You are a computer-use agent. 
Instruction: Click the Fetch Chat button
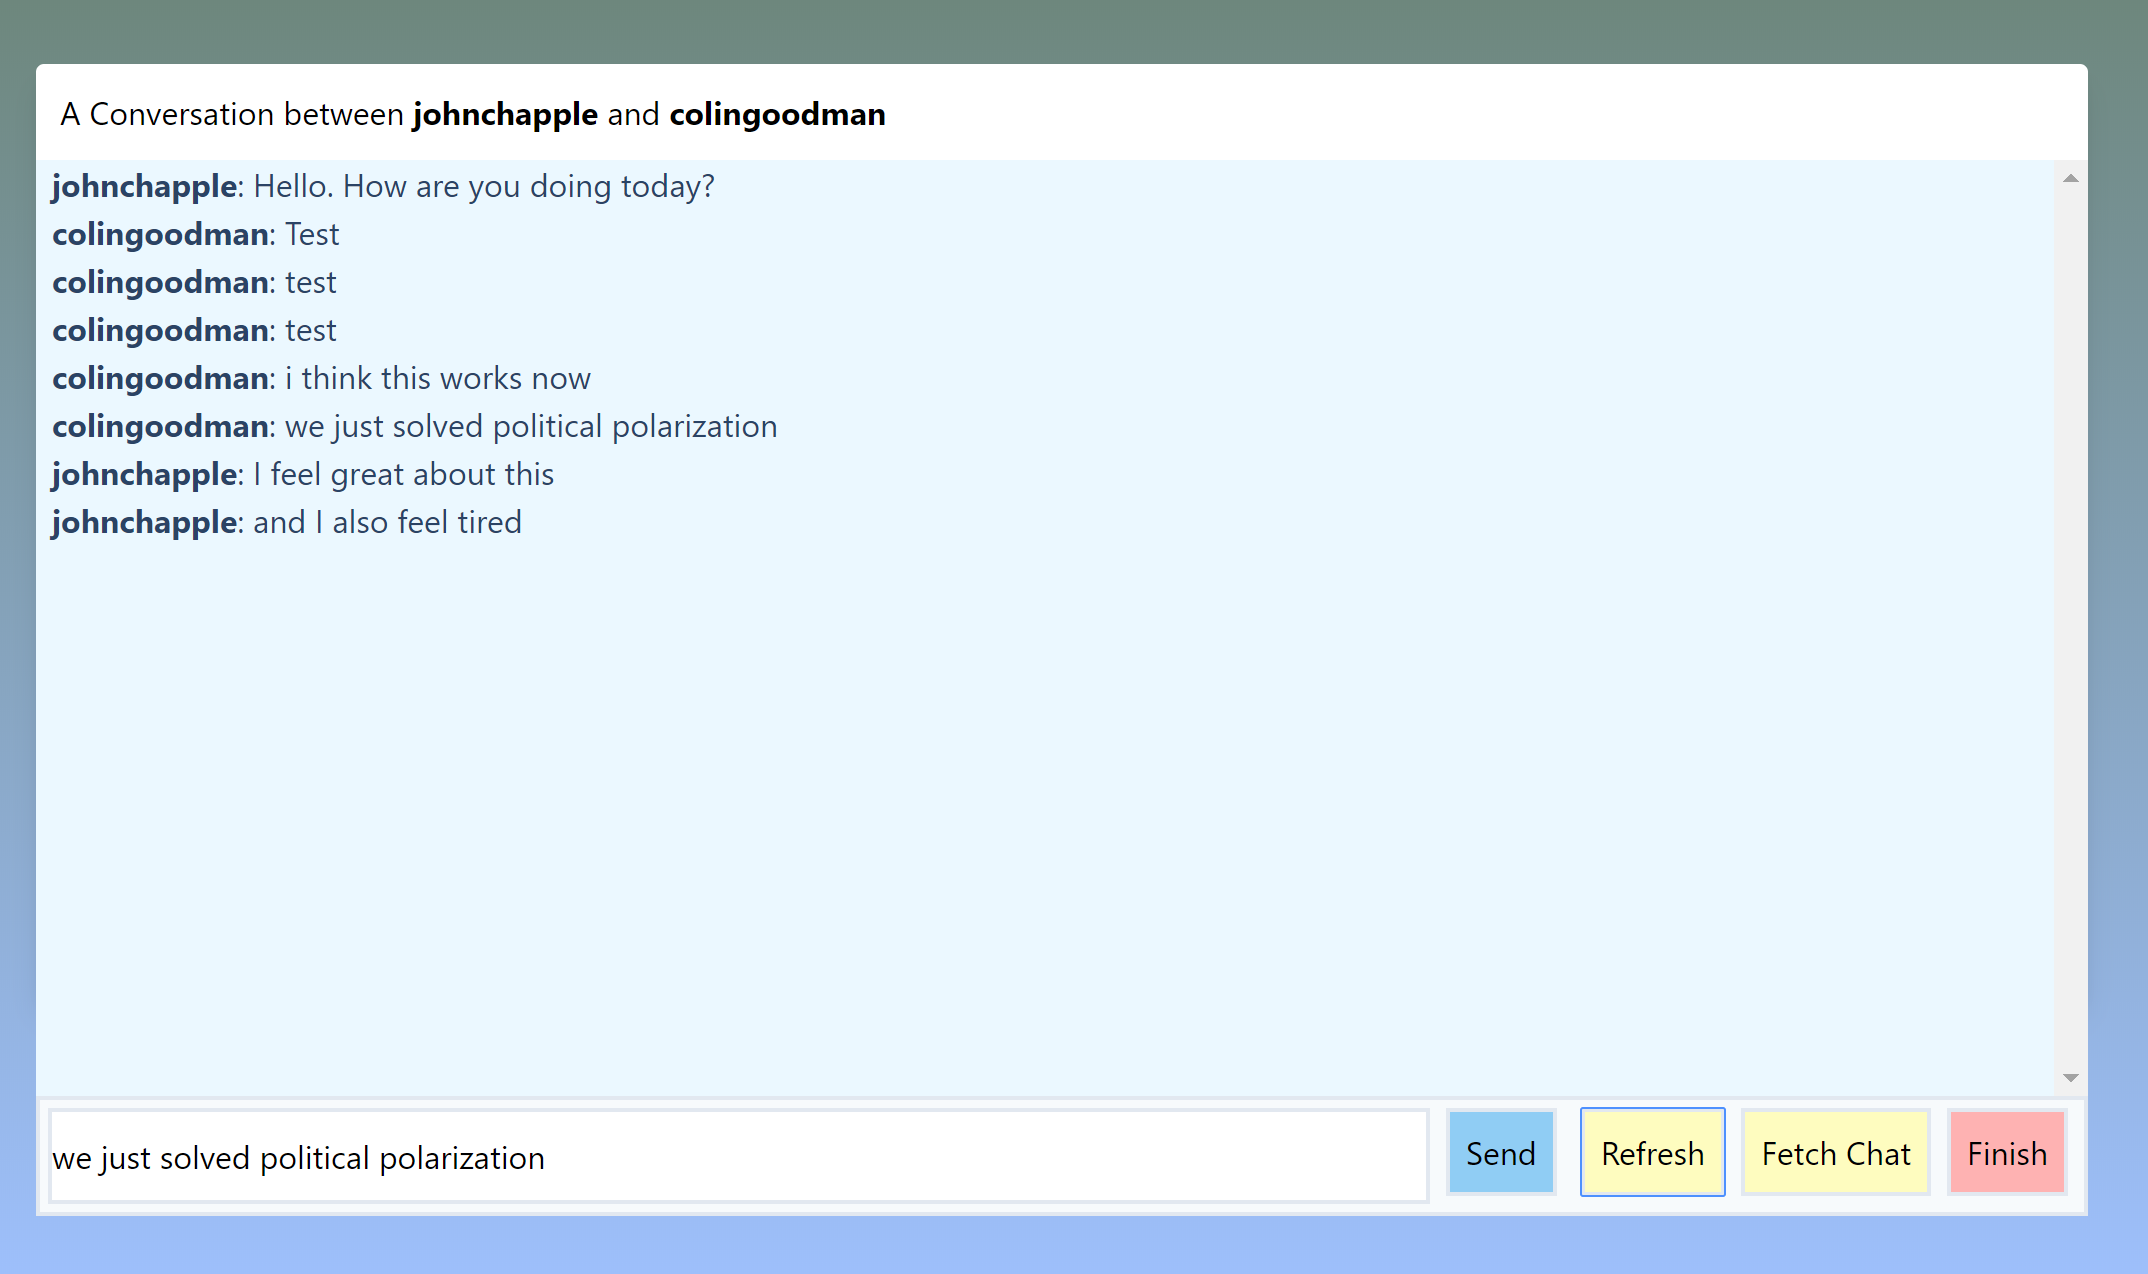[x=1835, y=1153]
